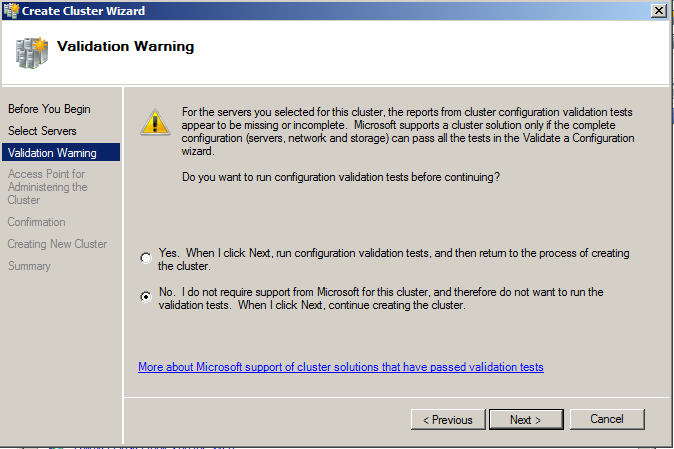Screen dimensions: 674x449
Task: Click Access Point for Administering the Cluster step
Action: pos(47,187)
